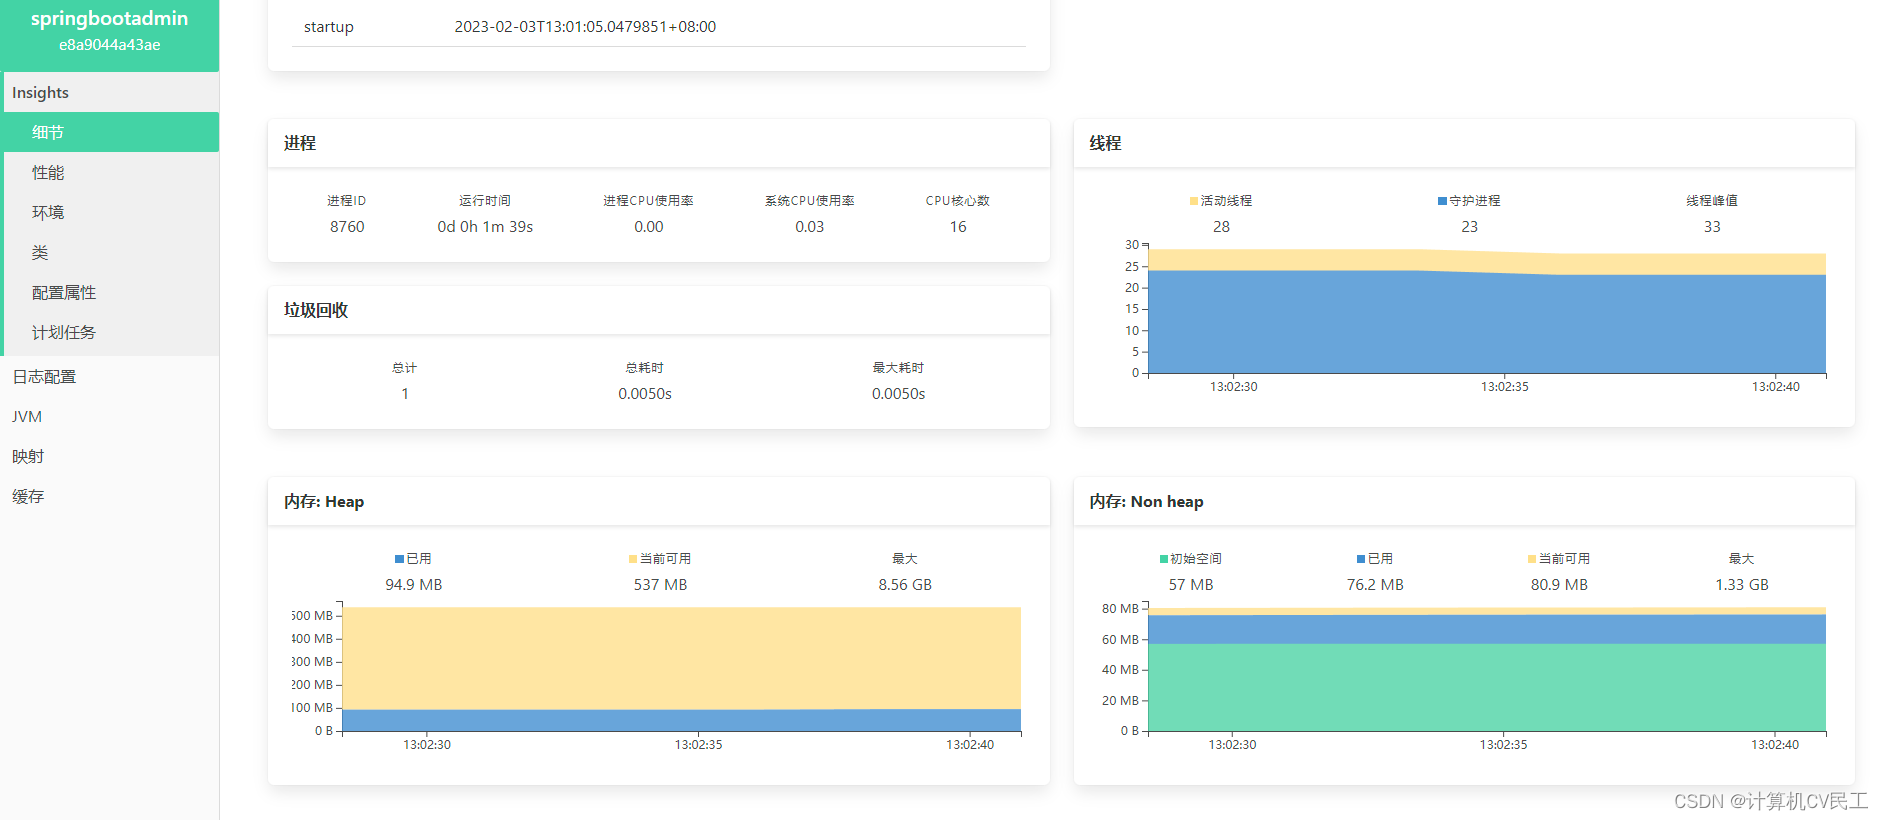Click the blue 已用 Heap legend swatch
Viewport: 1883px width, 820px height.
coord(399,559)
